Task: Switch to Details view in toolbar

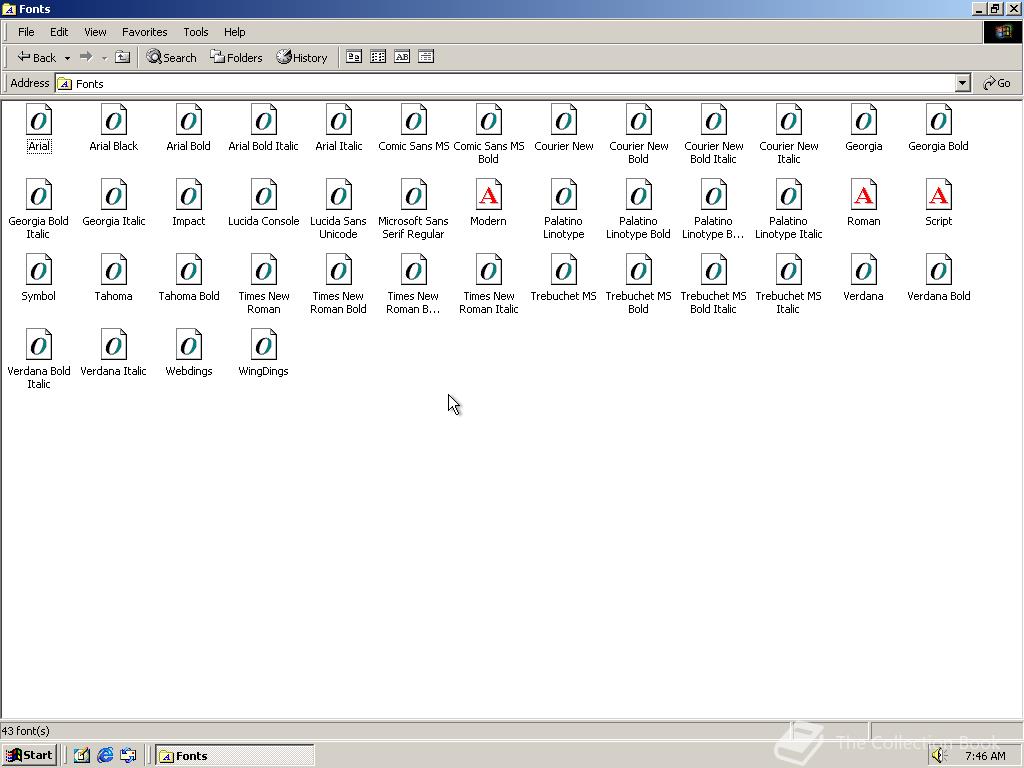Action: click(426, 57)
